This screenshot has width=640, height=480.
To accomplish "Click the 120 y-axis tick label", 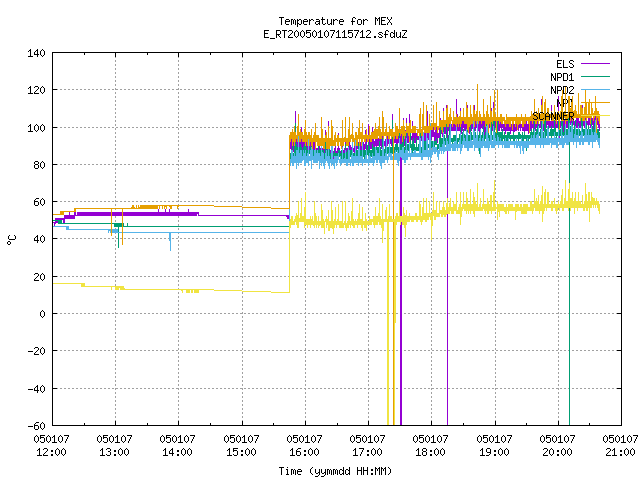I will [x=36, y=90].
